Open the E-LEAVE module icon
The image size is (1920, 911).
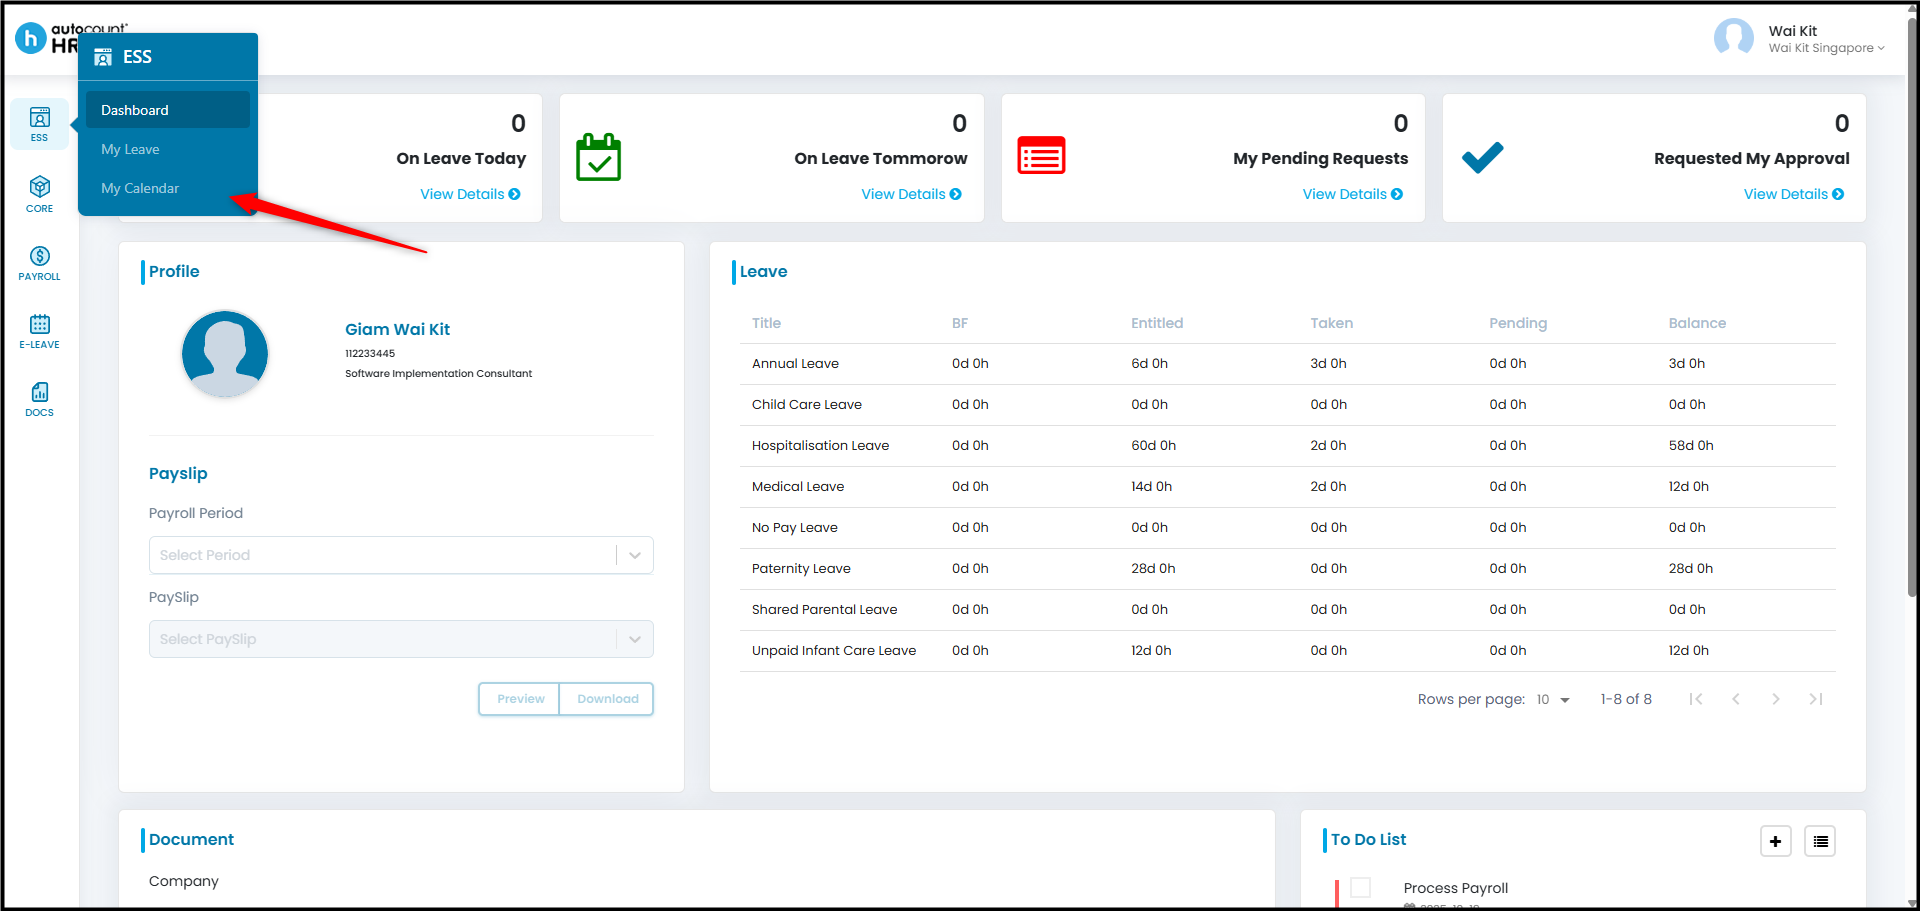40,331
